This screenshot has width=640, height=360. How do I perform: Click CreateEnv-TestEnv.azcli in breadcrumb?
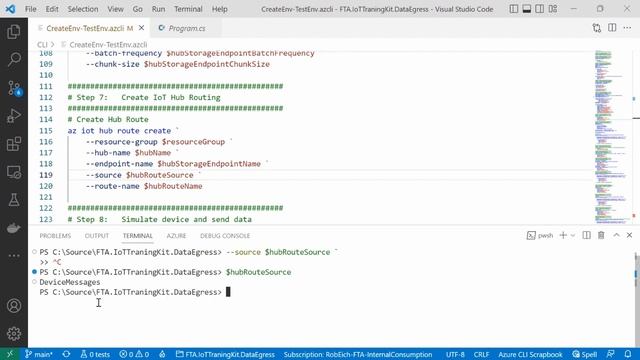pyautogui.click(x=108, y=44)
